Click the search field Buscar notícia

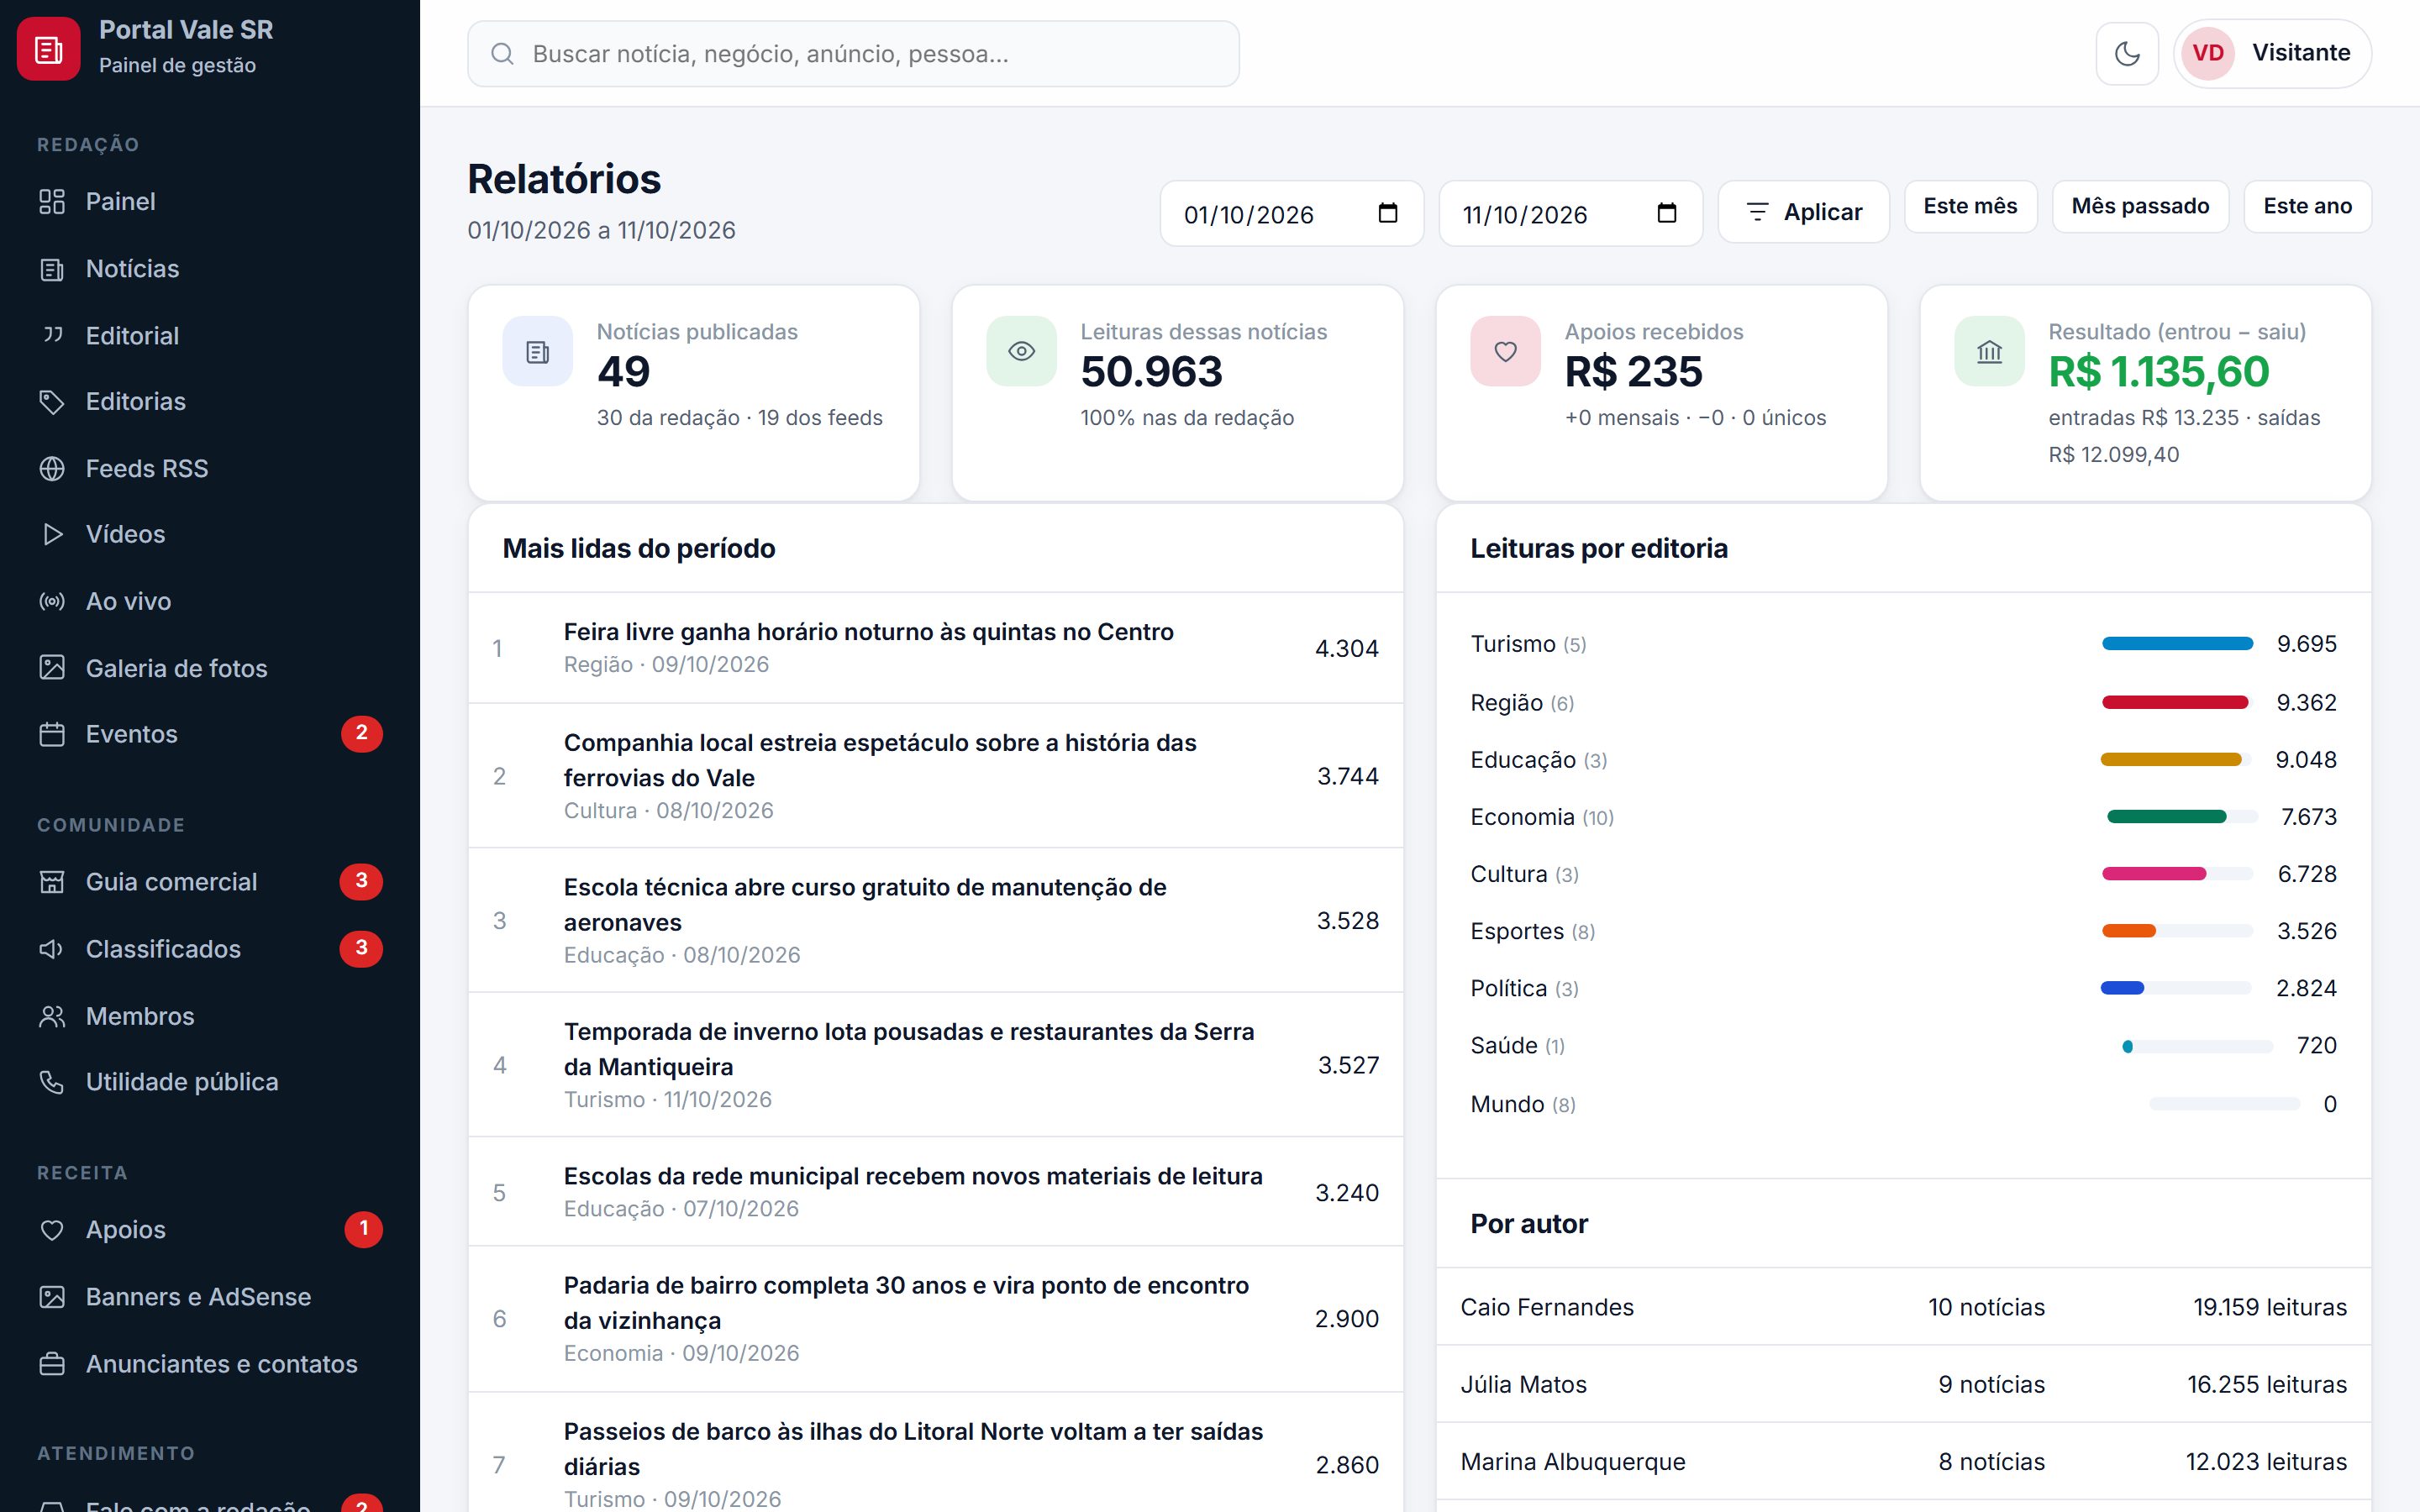853,54
